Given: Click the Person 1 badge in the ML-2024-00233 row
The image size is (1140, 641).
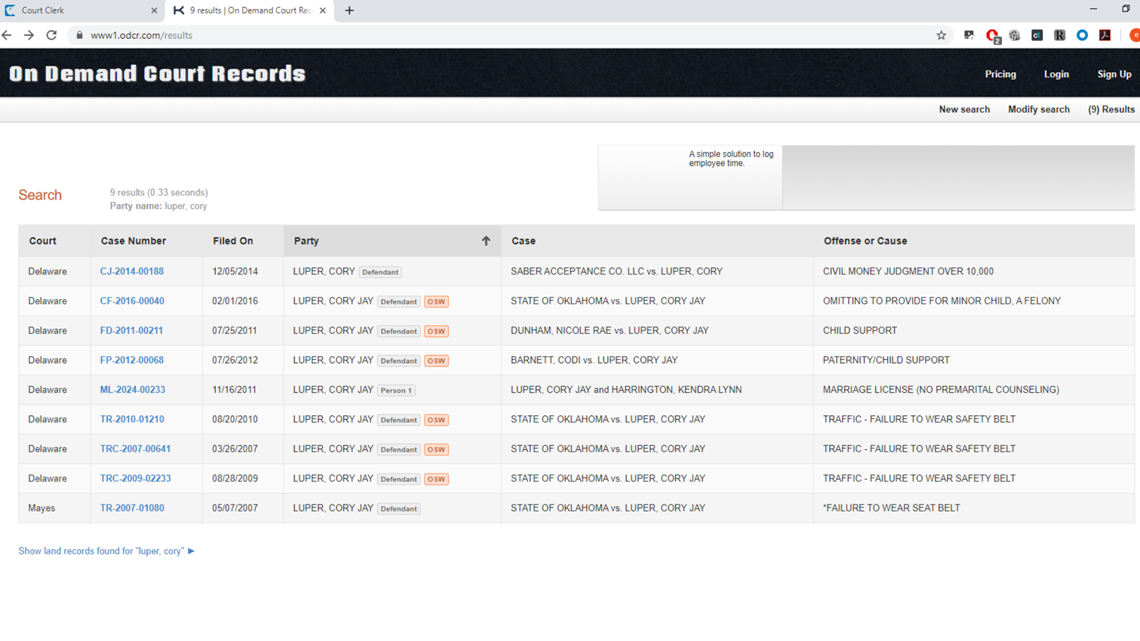Looking at the screenshot, I should (x=396, y=390).
